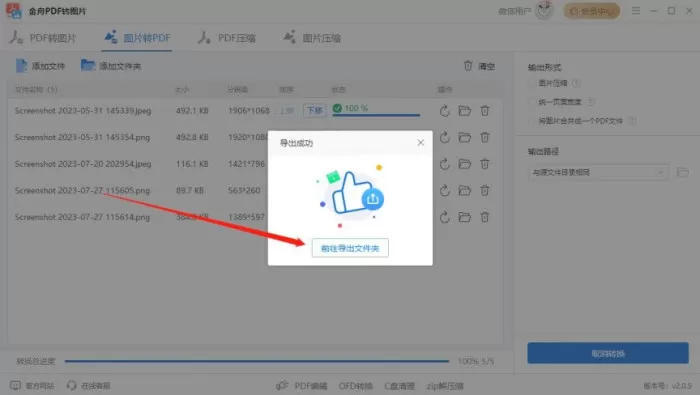Select file name Screenshot 2023-07-27 115614.png

tap(82, 217)
